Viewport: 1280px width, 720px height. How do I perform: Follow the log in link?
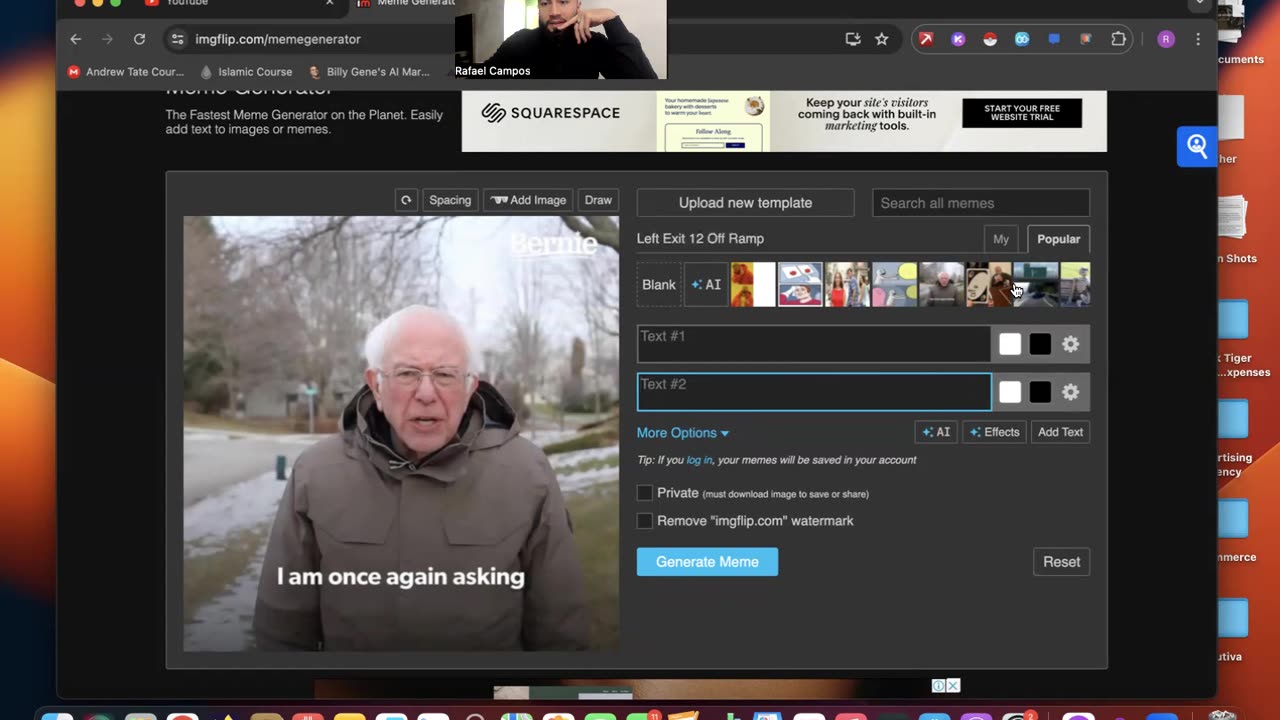pyautogui.click(x=699, y=460)
